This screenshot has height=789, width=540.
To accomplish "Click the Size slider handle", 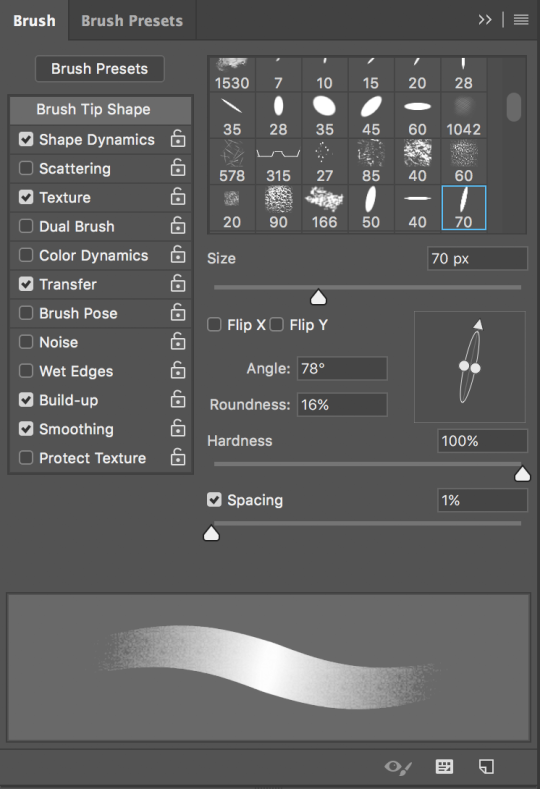I will [x=318, y=297].
